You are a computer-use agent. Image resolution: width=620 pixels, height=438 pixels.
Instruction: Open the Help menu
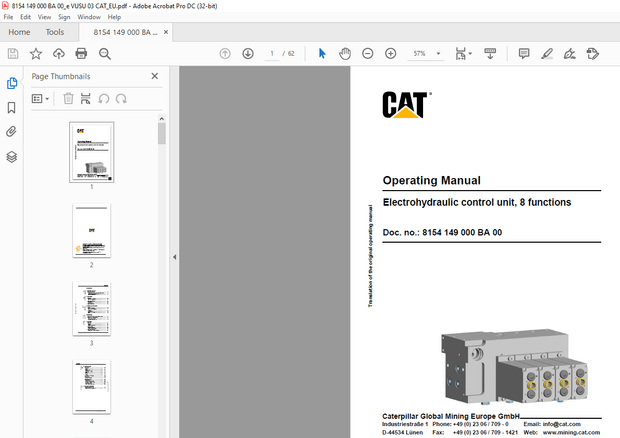[114, 17]
